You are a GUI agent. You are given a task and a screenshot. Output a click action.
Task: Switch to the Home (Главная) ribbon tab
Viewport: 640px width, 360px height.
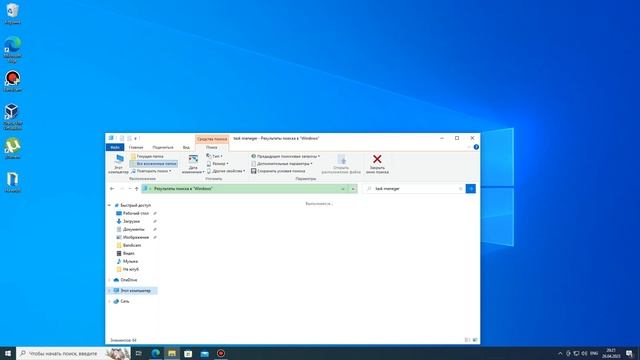136,147
